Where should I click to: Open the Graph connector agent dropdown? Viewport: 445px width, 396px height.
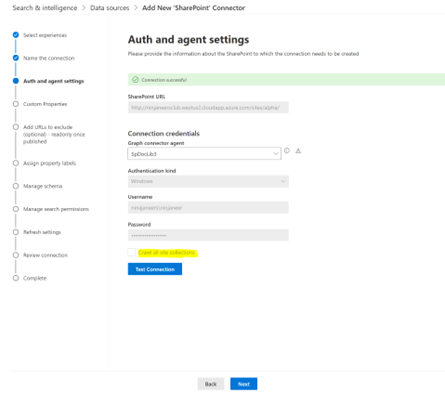pos(204,154)
